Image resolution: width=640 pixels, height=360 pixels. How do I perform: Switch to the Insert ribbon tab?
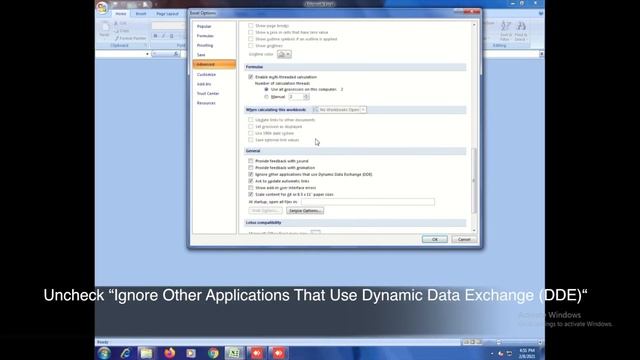pos(141,14)
